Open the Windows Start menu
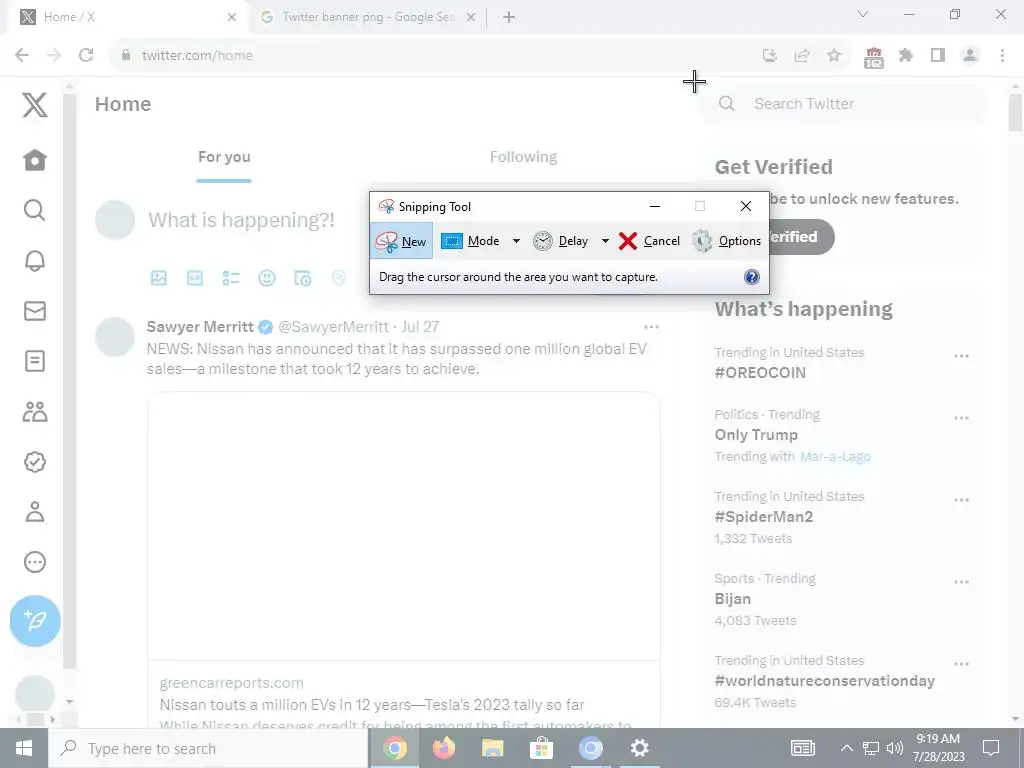The width and height of the screenshot is (1024, 768). click(24, 748)
